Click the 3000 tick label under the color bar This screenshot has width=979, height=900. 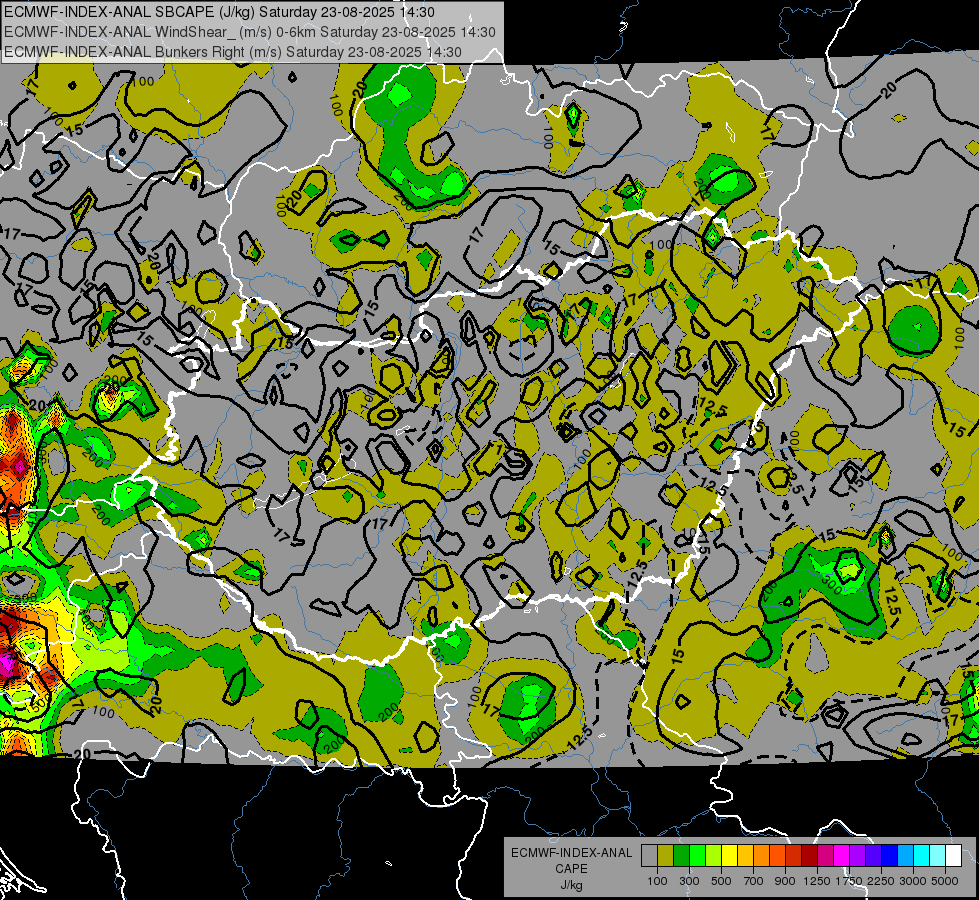click(x=913, y=881)
